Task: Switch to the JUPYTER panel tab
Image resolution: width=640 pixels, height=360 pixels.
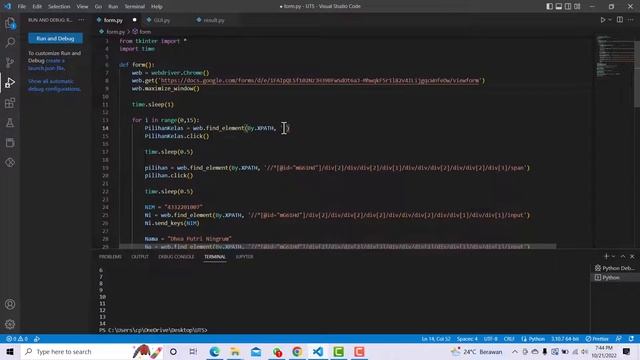Action: (244, 257)
